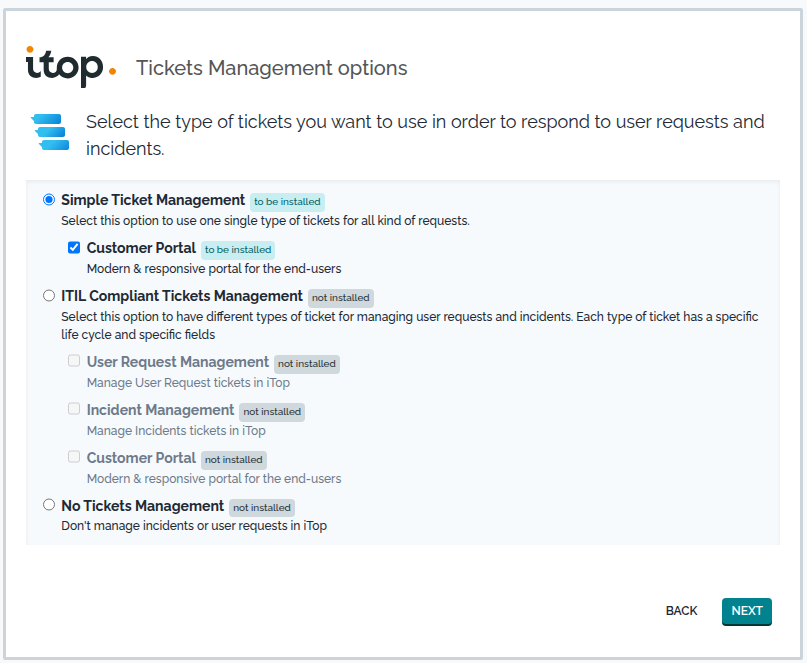
Task: Click 'not installed' badge beside User Request Management
Action: [307, 364]
